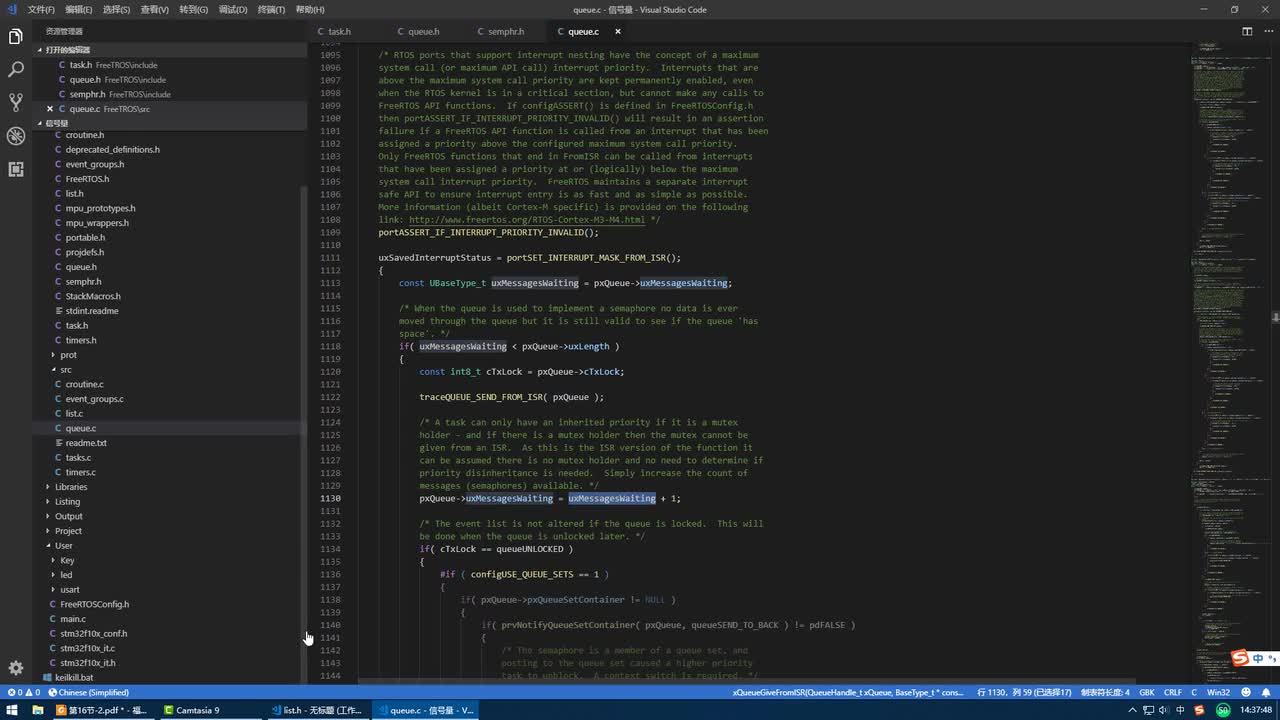The image size is (1280, 720).
Task: Change the C language mode
Action: [1194, 692]
